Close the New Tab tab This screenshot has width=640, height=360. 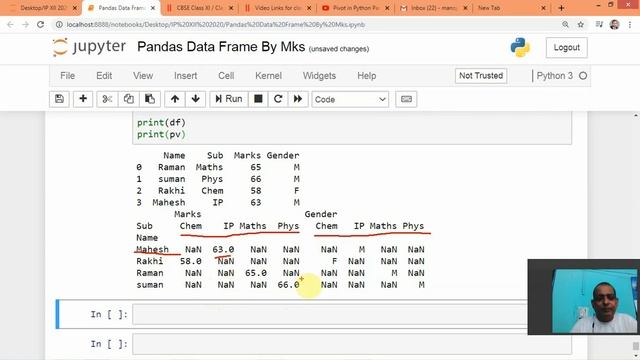point(543,8)
